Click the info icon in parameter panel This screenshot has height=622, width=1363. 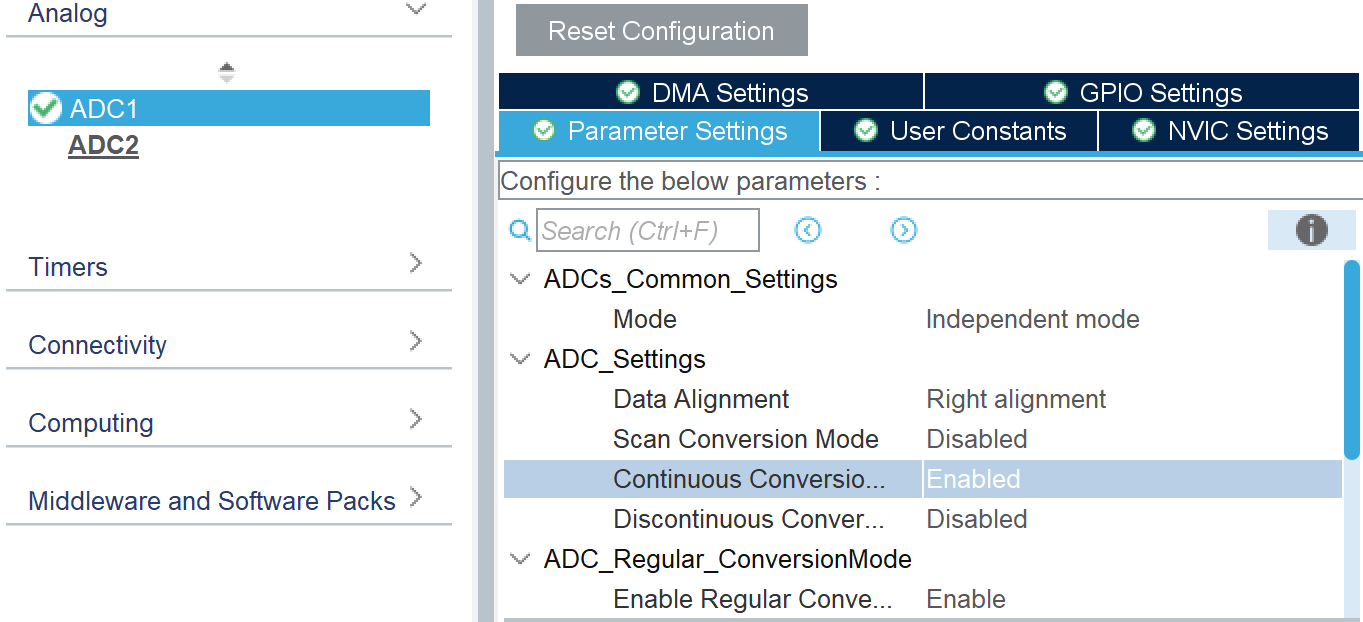click(x=1311, y=231)
